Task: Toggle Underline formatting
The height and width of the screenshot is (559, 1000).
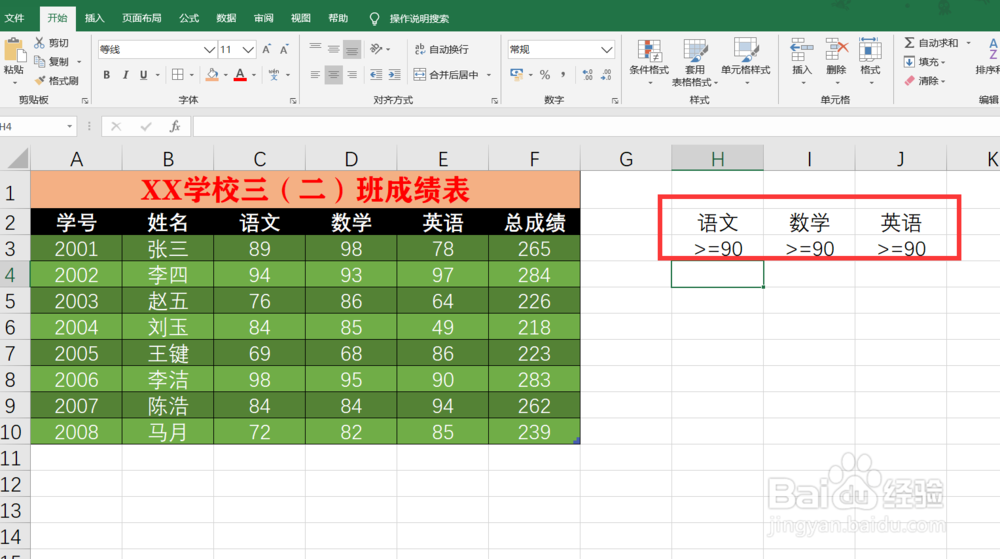Action: point(143,75)
